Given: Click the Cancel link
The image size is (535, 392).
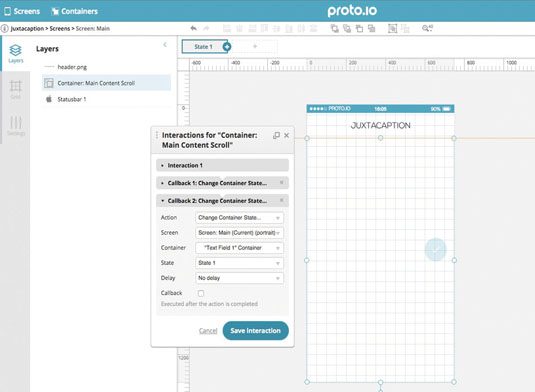Looking at the screenshot, I should [208, 331].
